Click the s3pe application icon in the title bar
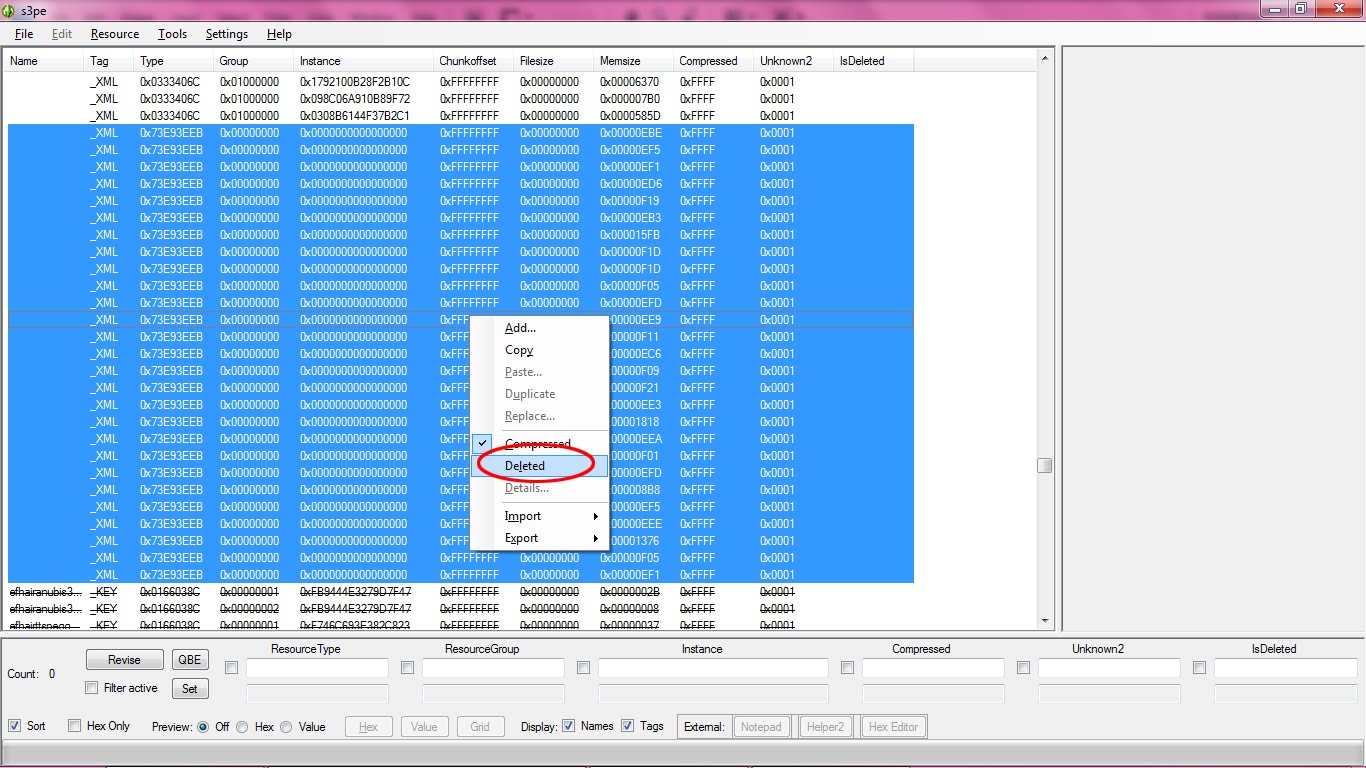Viewport: 1366px width, 768px height. tap(10, 10)
